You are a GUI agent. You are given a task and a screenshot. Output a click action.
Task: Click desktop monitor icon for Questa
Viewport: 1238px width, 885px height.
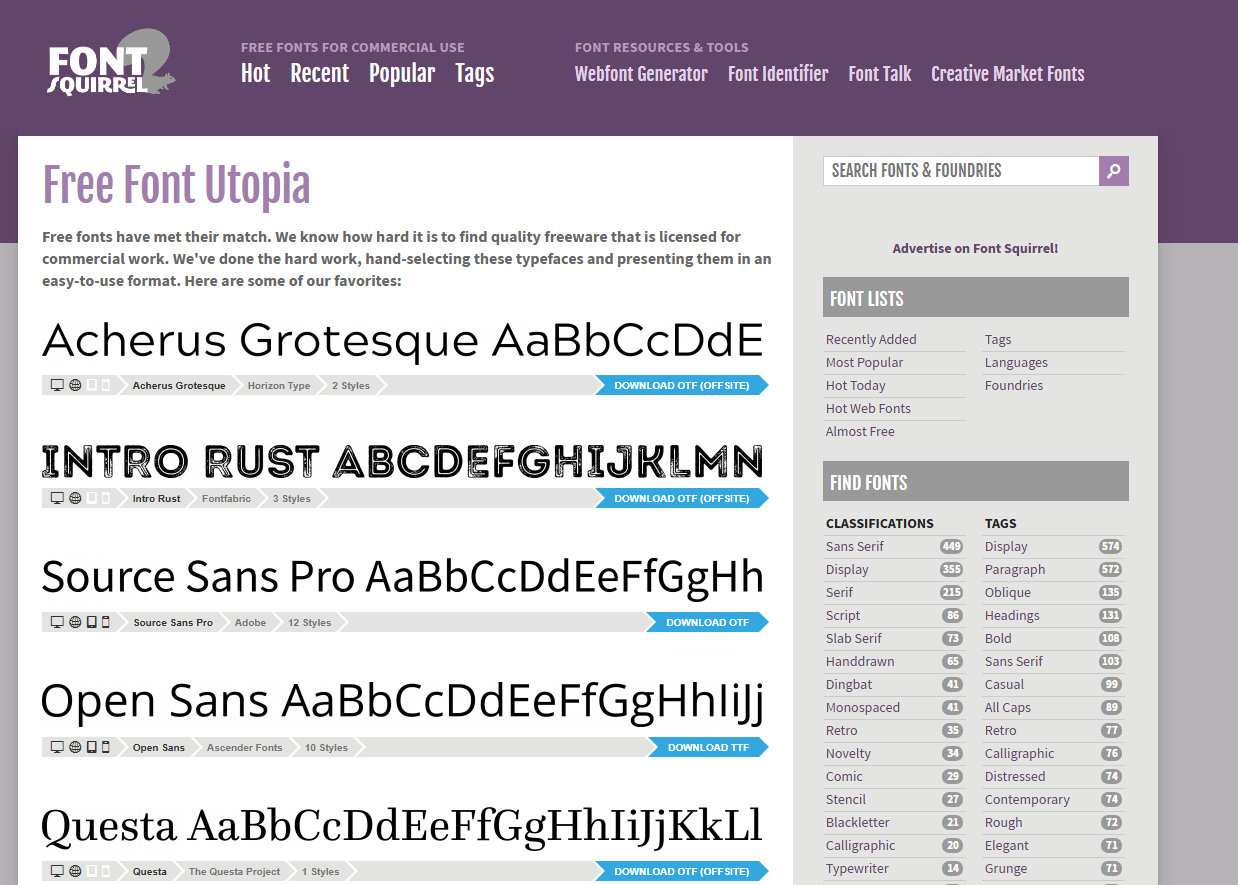(57, 872)
